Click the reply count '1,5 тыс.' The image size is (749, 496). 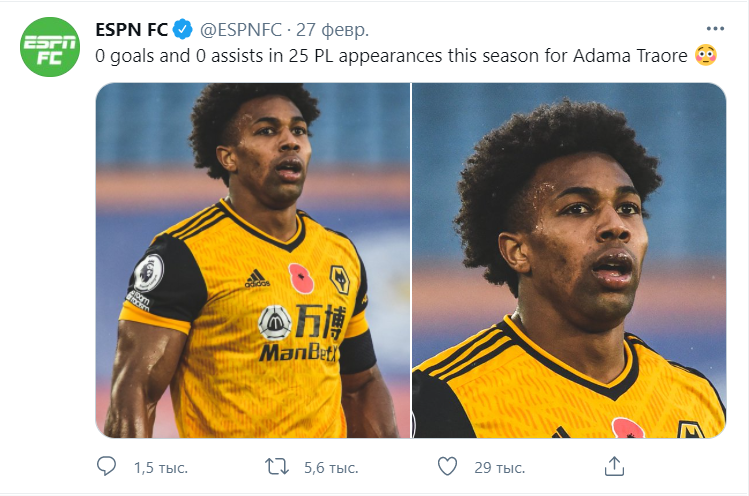161,467
